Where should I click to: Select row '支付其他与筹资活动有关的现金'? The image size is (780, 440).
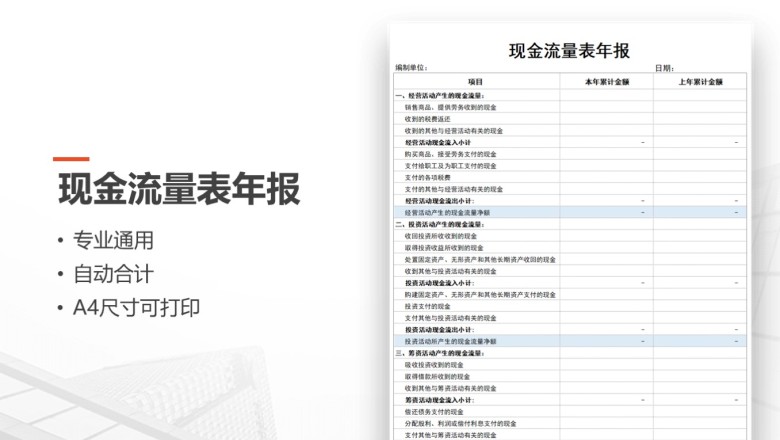tap(570, 435)
